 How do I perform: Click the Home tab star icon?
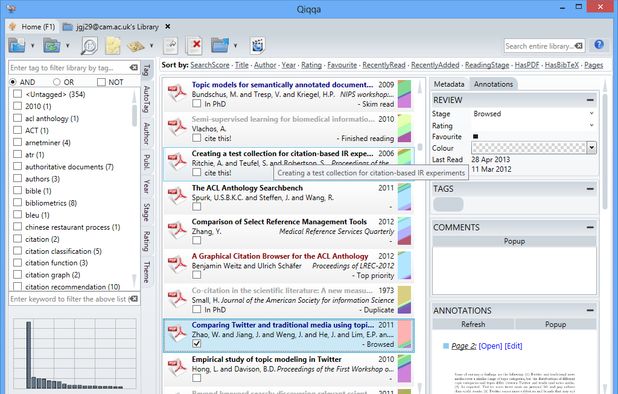tap(13, 27)
